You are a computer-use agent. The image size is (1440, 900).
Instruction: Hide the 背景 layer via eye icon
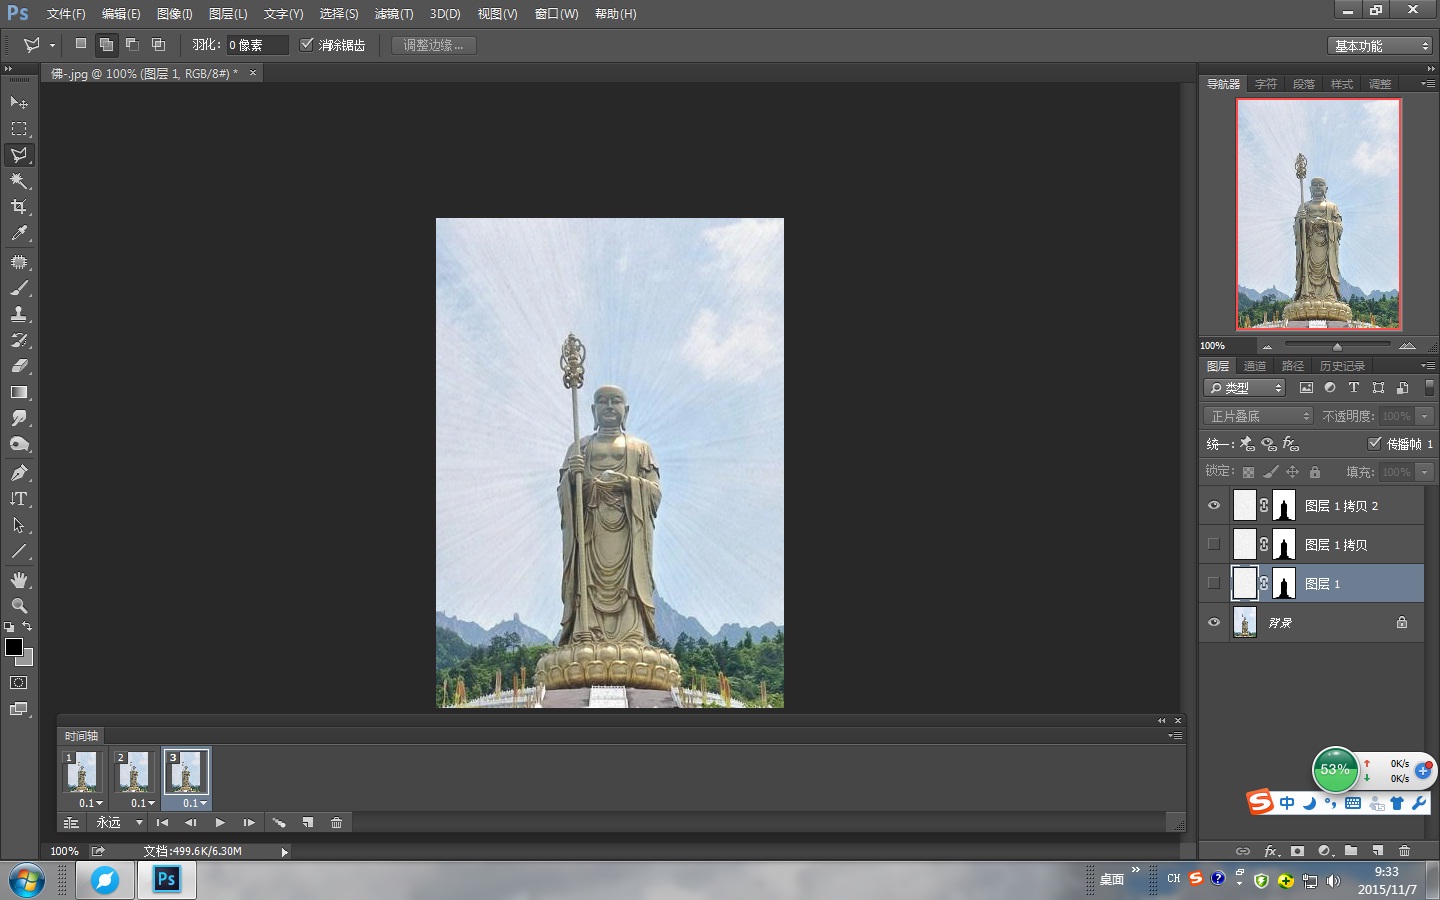1214,622
